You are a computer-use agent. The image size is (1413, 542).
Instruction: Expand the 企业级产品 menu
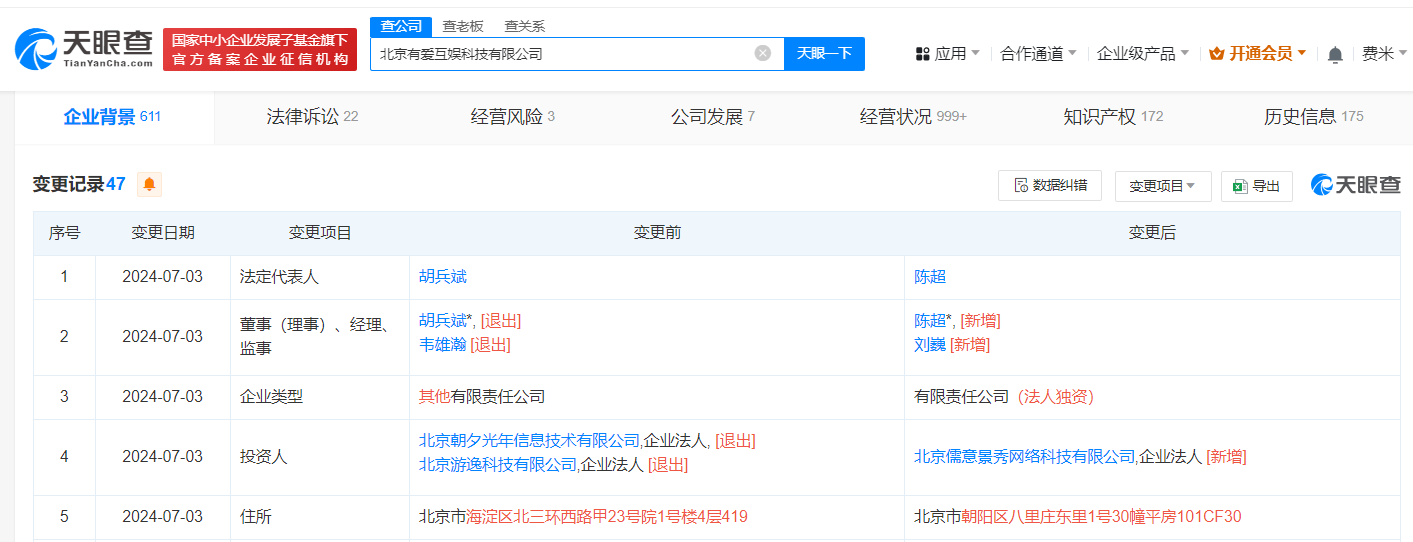(x=1143, y=54)
